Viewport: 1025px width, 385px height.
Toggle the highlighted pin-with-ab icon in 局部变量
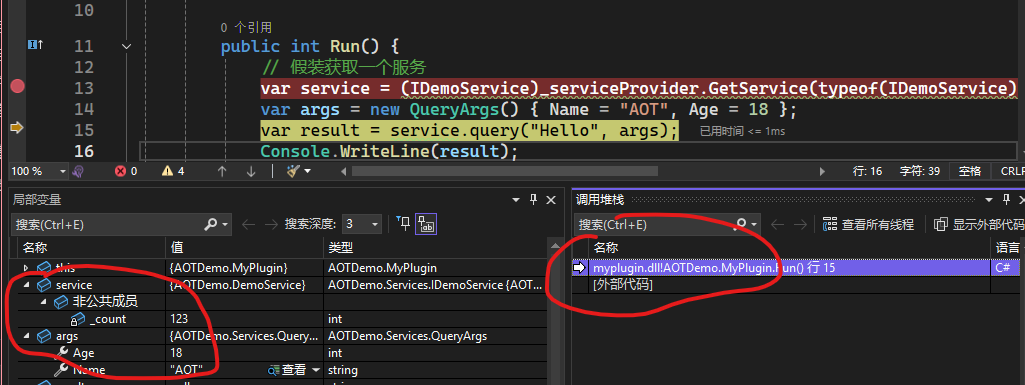tap(427, 224)
